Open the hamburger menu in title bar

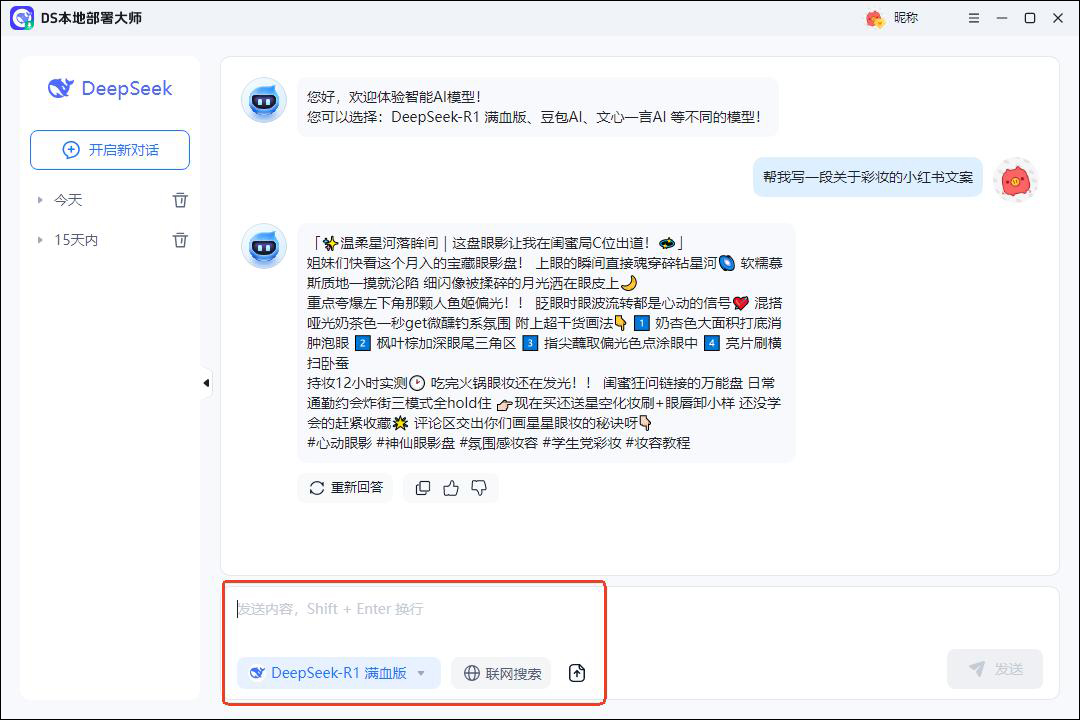973,18
